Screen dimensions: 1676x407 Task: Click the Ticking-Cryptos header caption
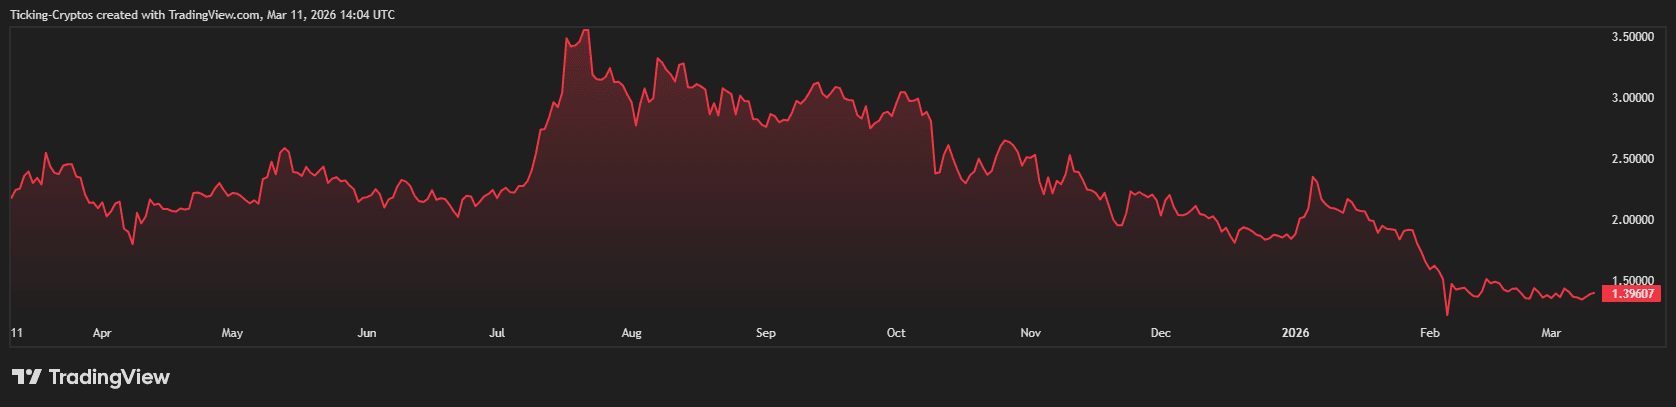(202, 15)
